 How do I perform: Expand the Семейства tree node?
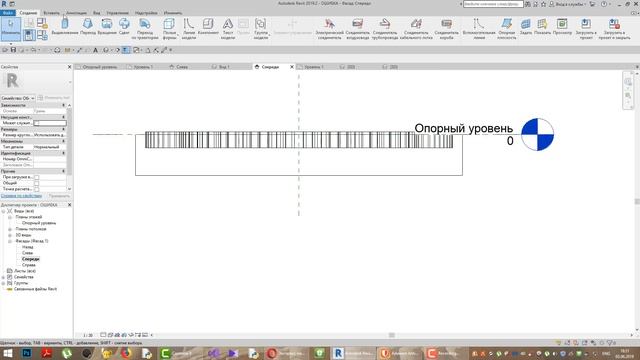tap(3, 277)
